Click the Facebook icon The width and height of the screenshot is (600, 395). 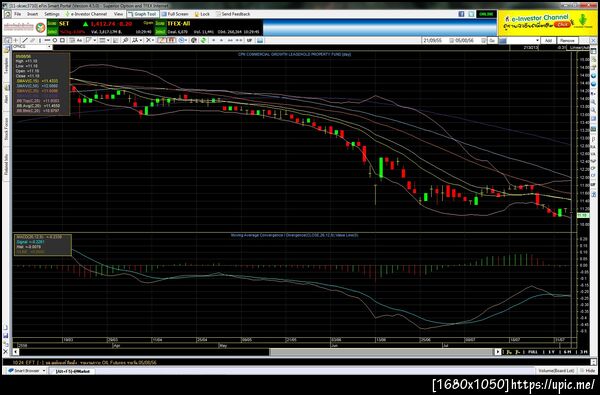click(x=461, y=14)
